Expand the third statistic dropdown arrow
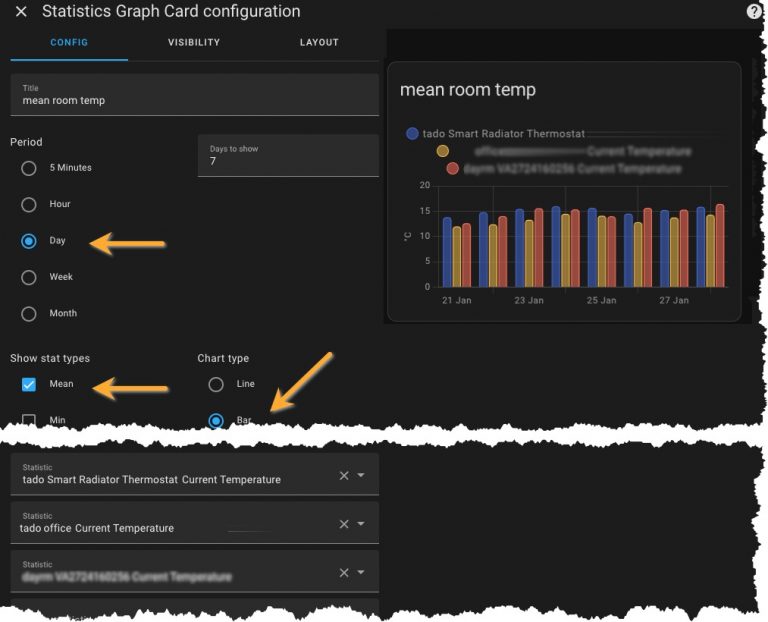Viewport: 768px width, 622px height. point(361,573)
